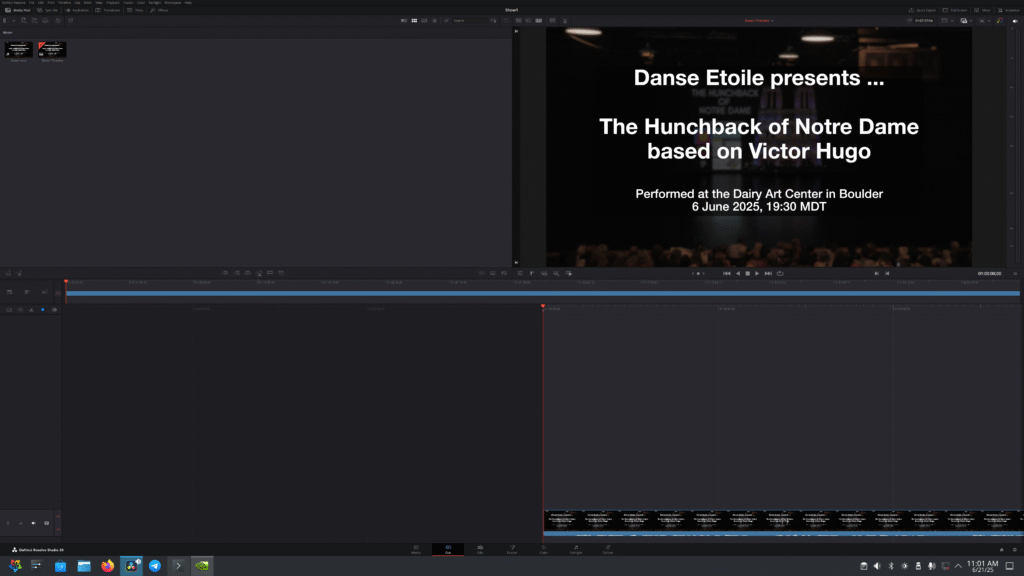
Task: Open the Titles panel
Action: tap(135, 10)
